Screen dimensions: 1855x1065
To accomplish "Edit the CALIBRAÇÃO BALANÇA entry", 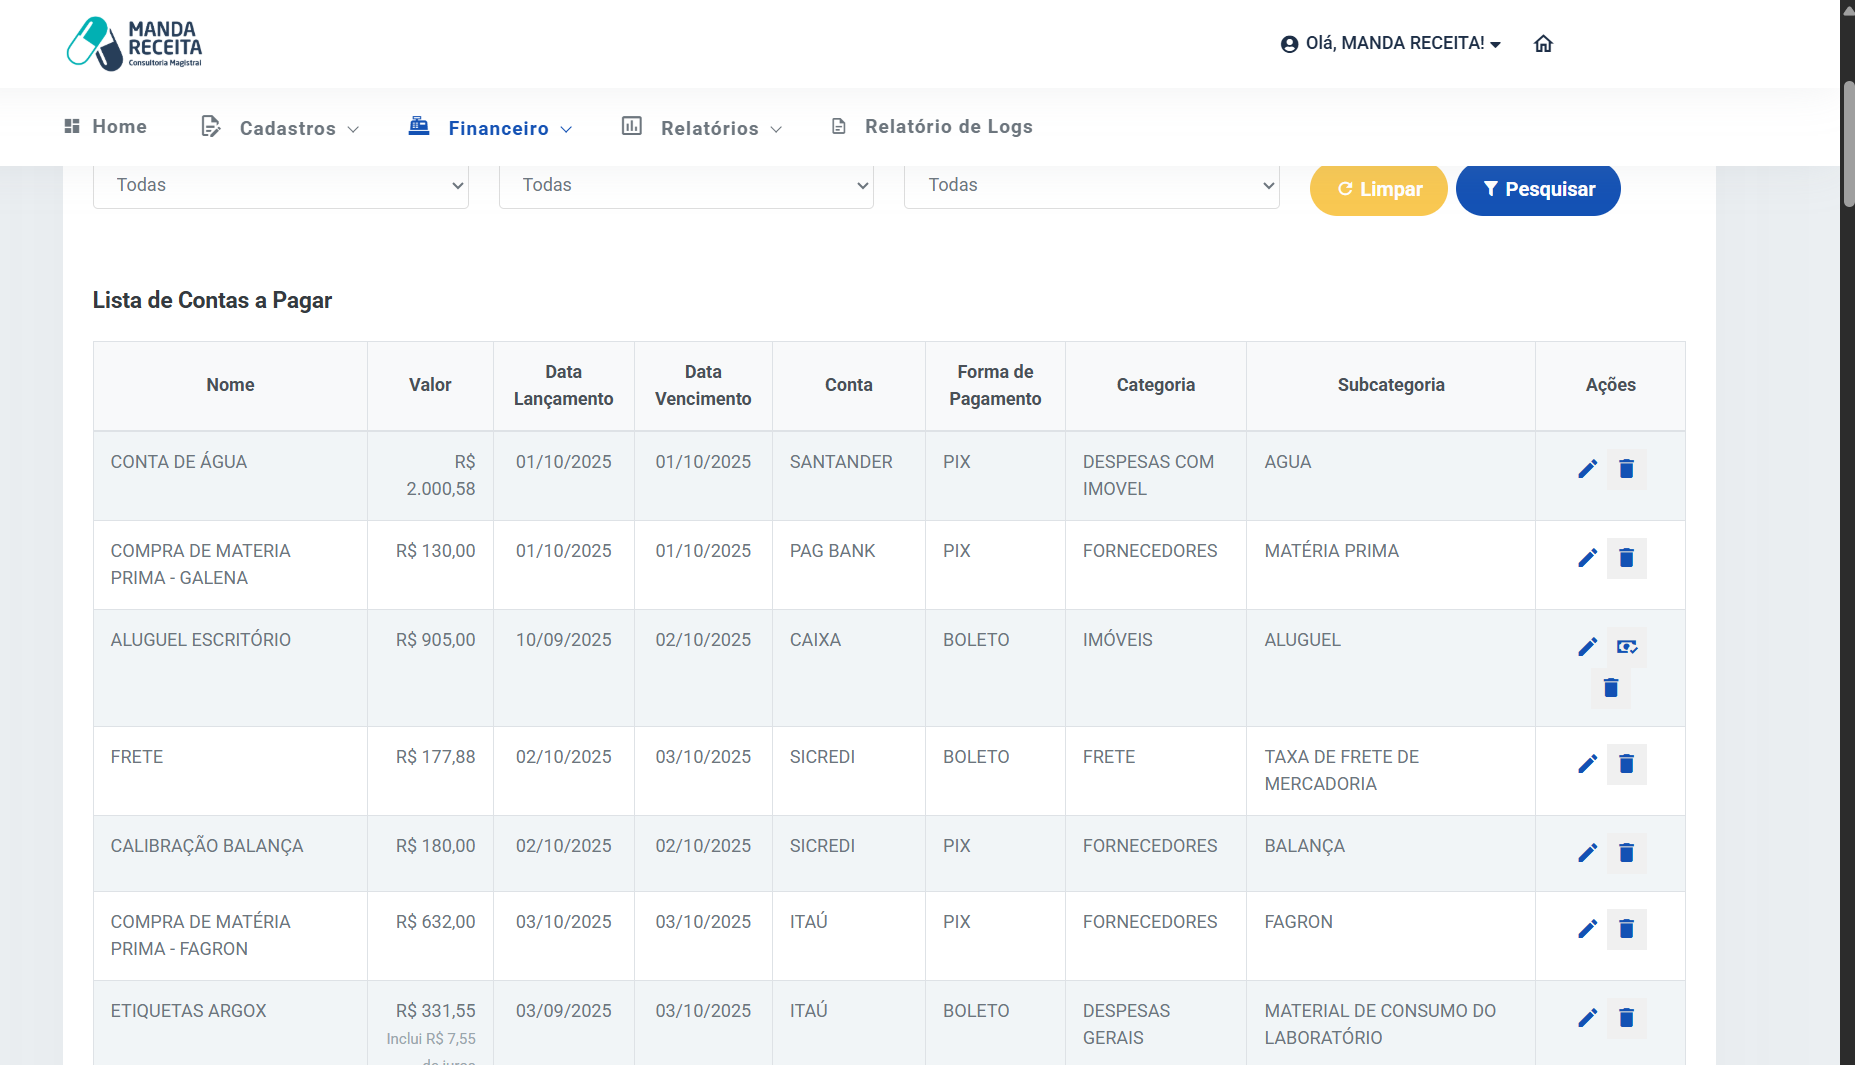I will 1587,853.
